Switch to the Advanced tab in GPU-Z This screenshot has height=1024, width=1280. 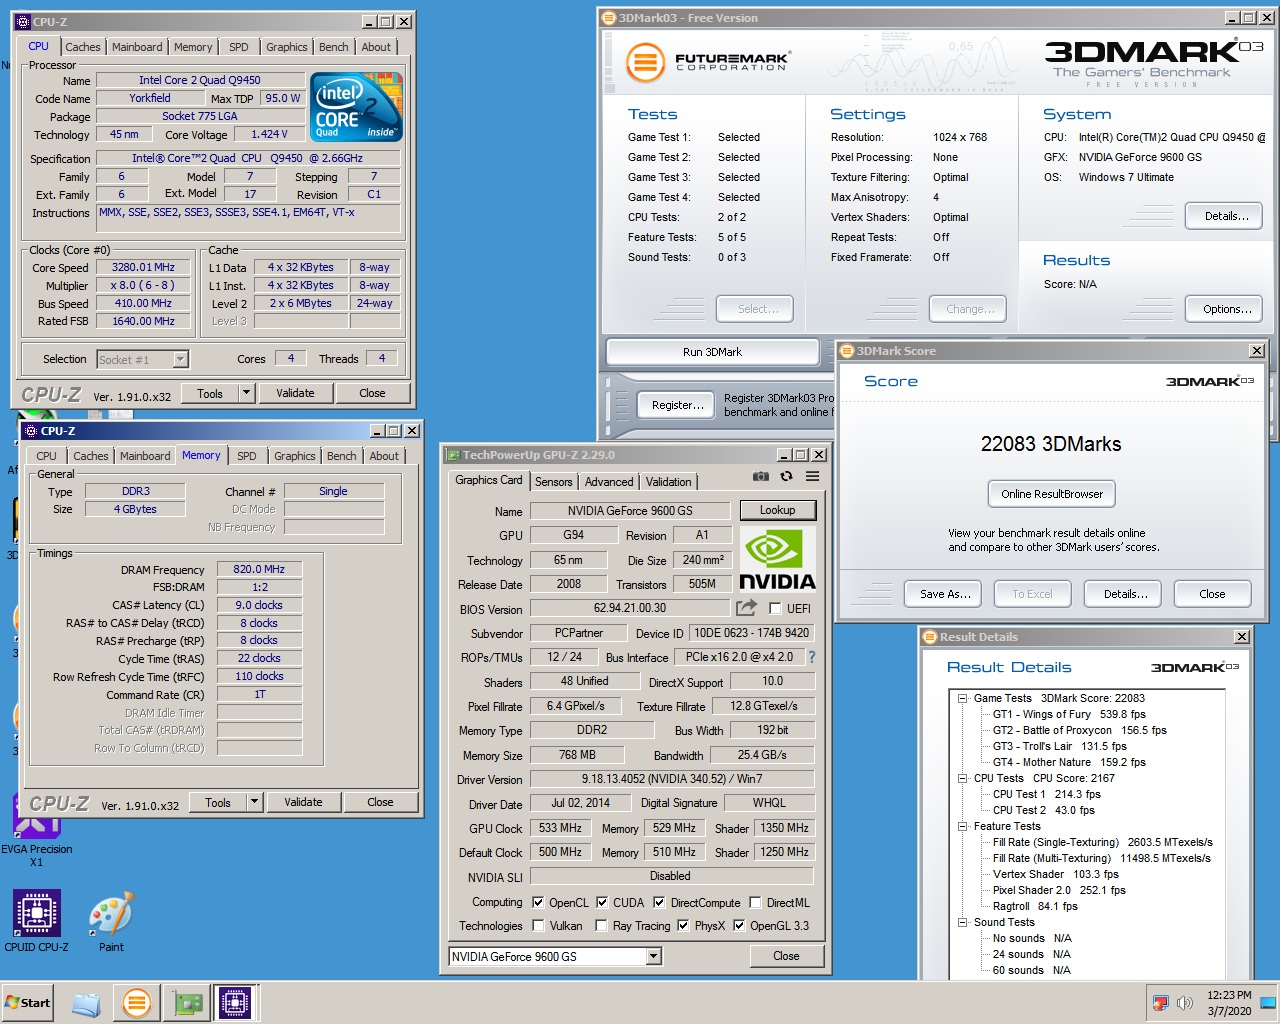pos(609,482)
